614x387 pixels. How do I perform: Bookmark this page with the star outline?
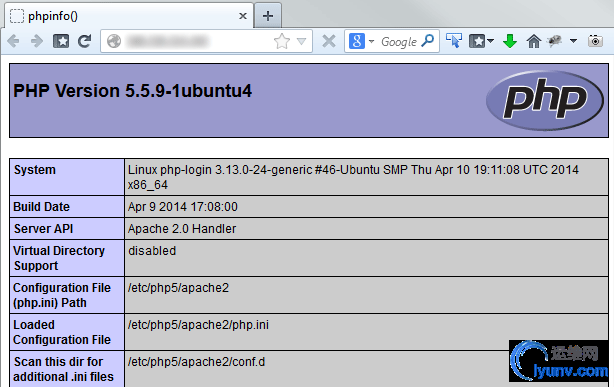coord(282,41)
